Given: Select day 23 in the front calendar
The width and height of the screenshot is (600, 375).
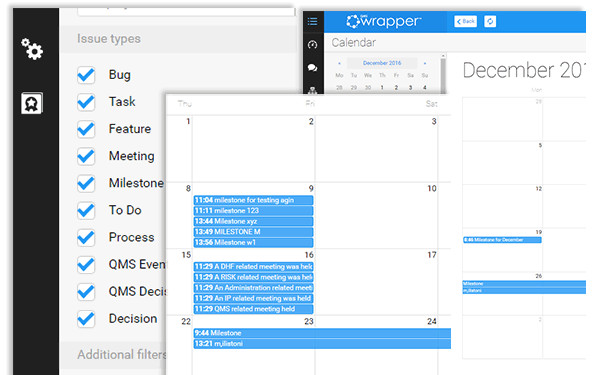Looking at the screenshot, I should coord(308,321).
